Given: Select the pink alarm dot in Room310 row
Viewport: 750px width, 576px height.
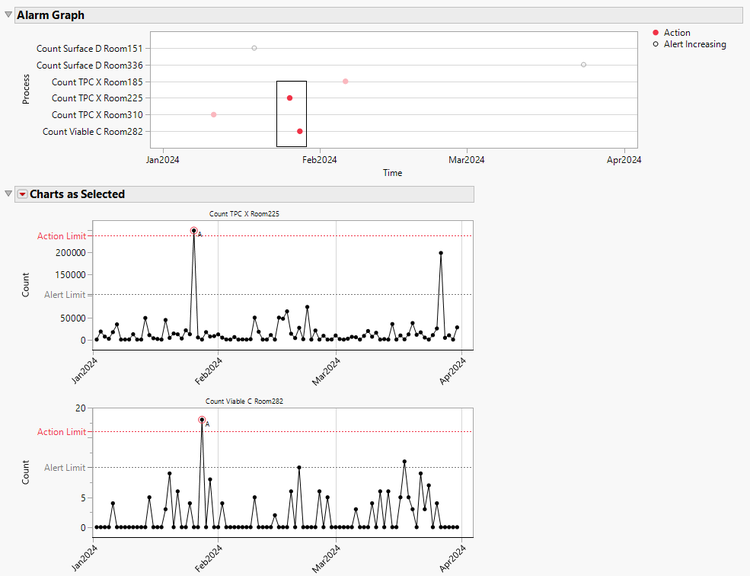Looking at the screenshot, I should tap(214, 115).
